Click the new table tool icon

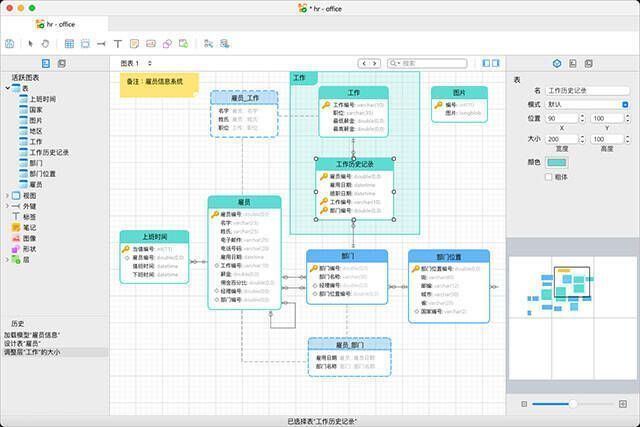(x=69, y=44)
